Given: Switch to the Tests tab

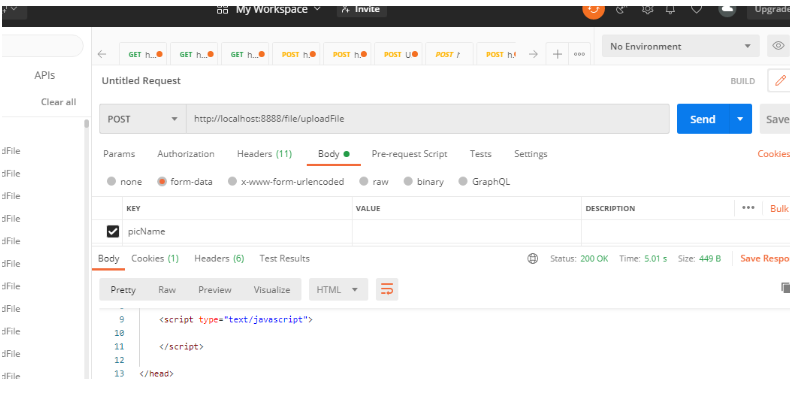Looking at the screenshot, I should (x=480, y=154).
